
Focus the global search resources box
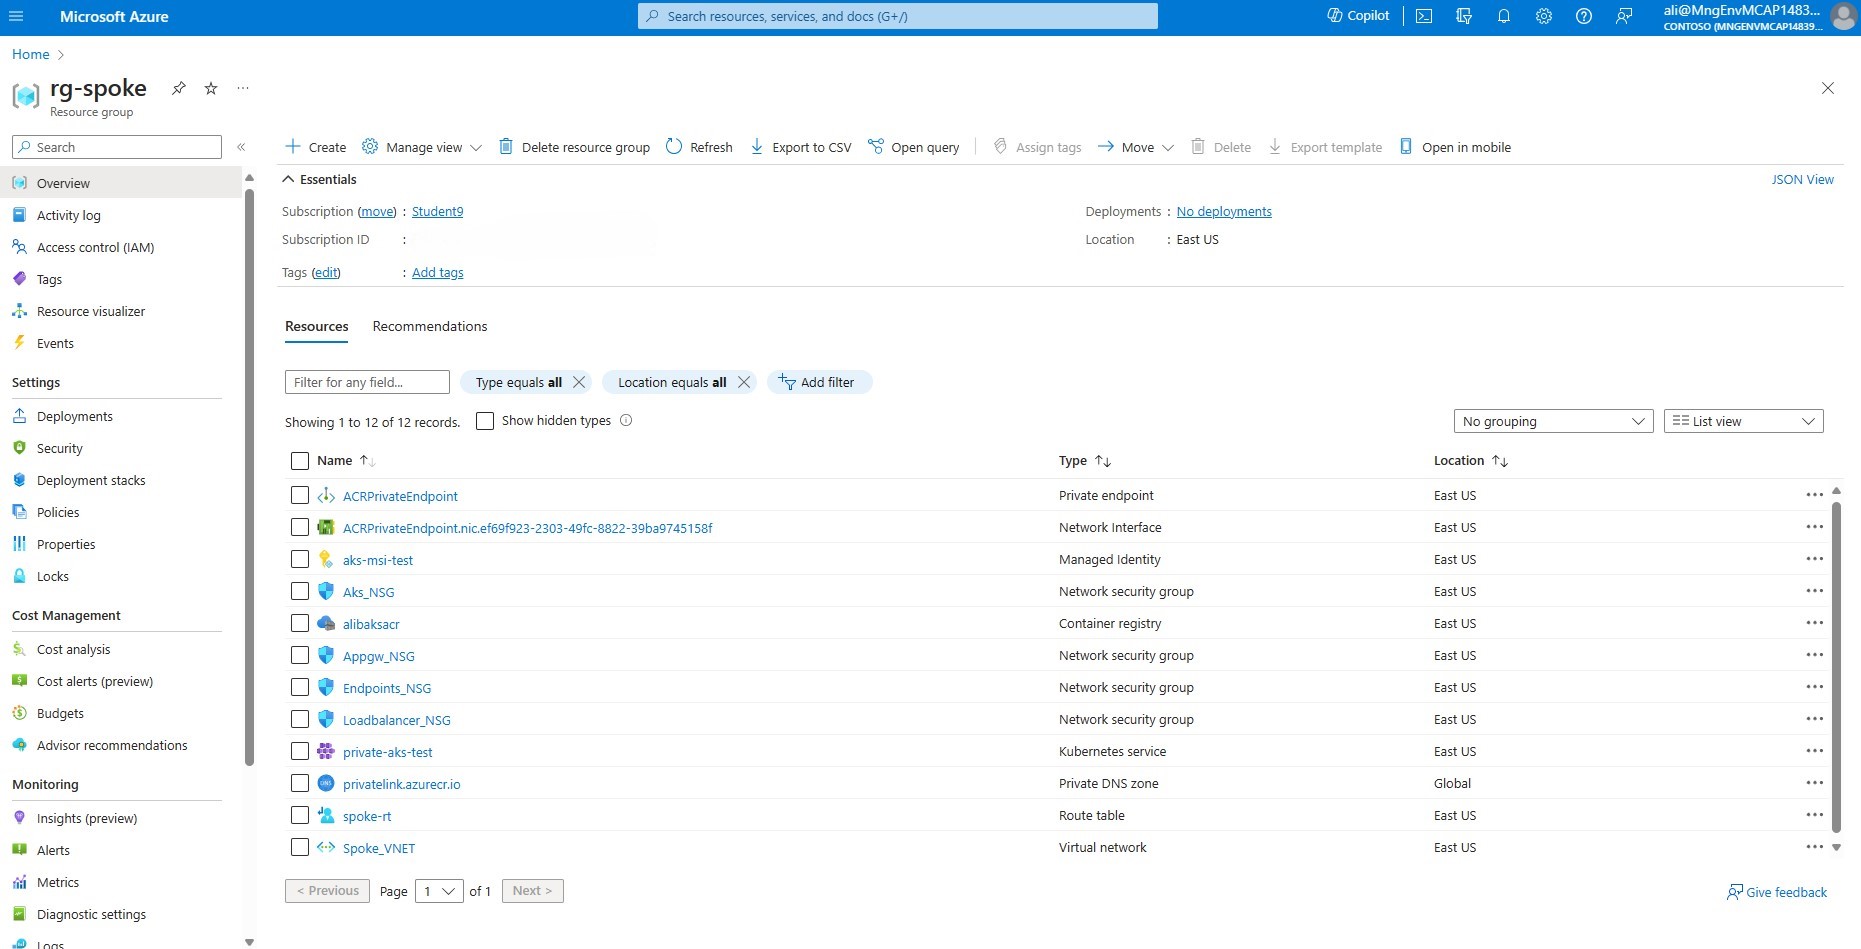pos(898,16)
